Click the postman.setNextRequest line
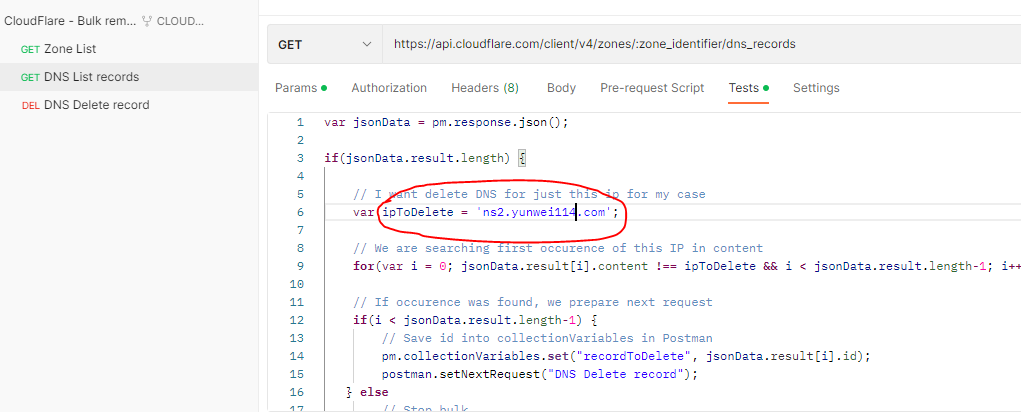The image size is (1021, 412). (x=540, y=374)
